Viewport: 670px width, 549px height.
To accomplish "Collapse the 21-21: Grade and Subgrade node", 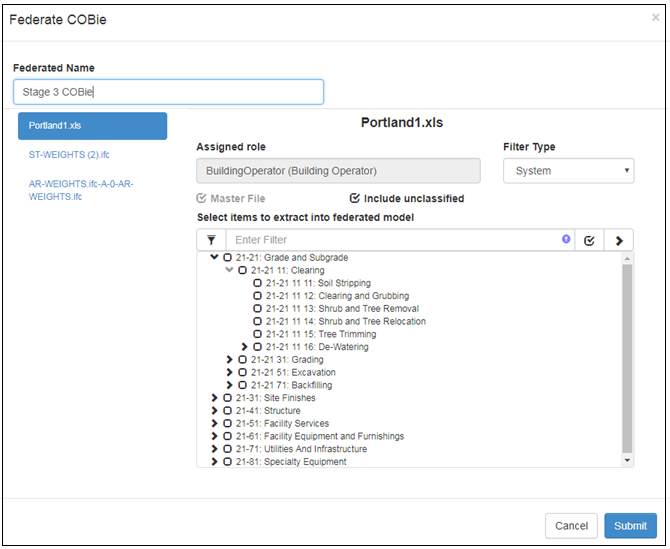I will pos(214,257).
